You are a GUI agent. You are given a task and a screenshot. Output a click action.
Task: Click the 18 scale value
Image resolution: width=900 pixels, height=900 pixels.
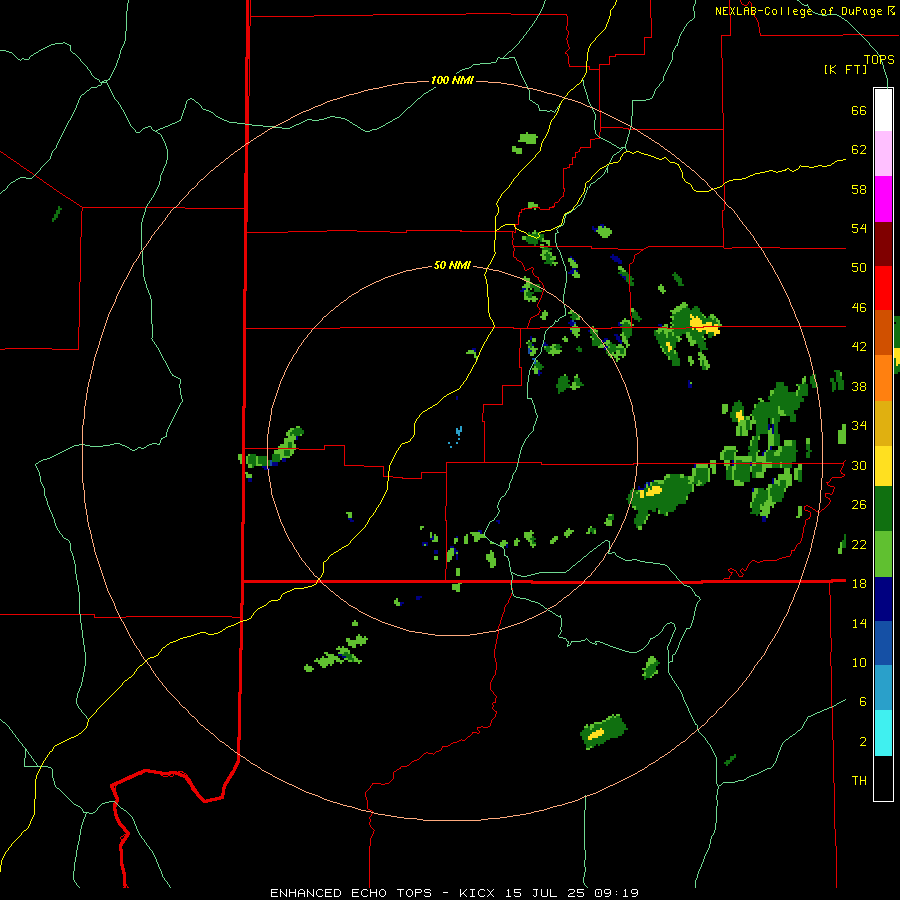pos(859,584)
